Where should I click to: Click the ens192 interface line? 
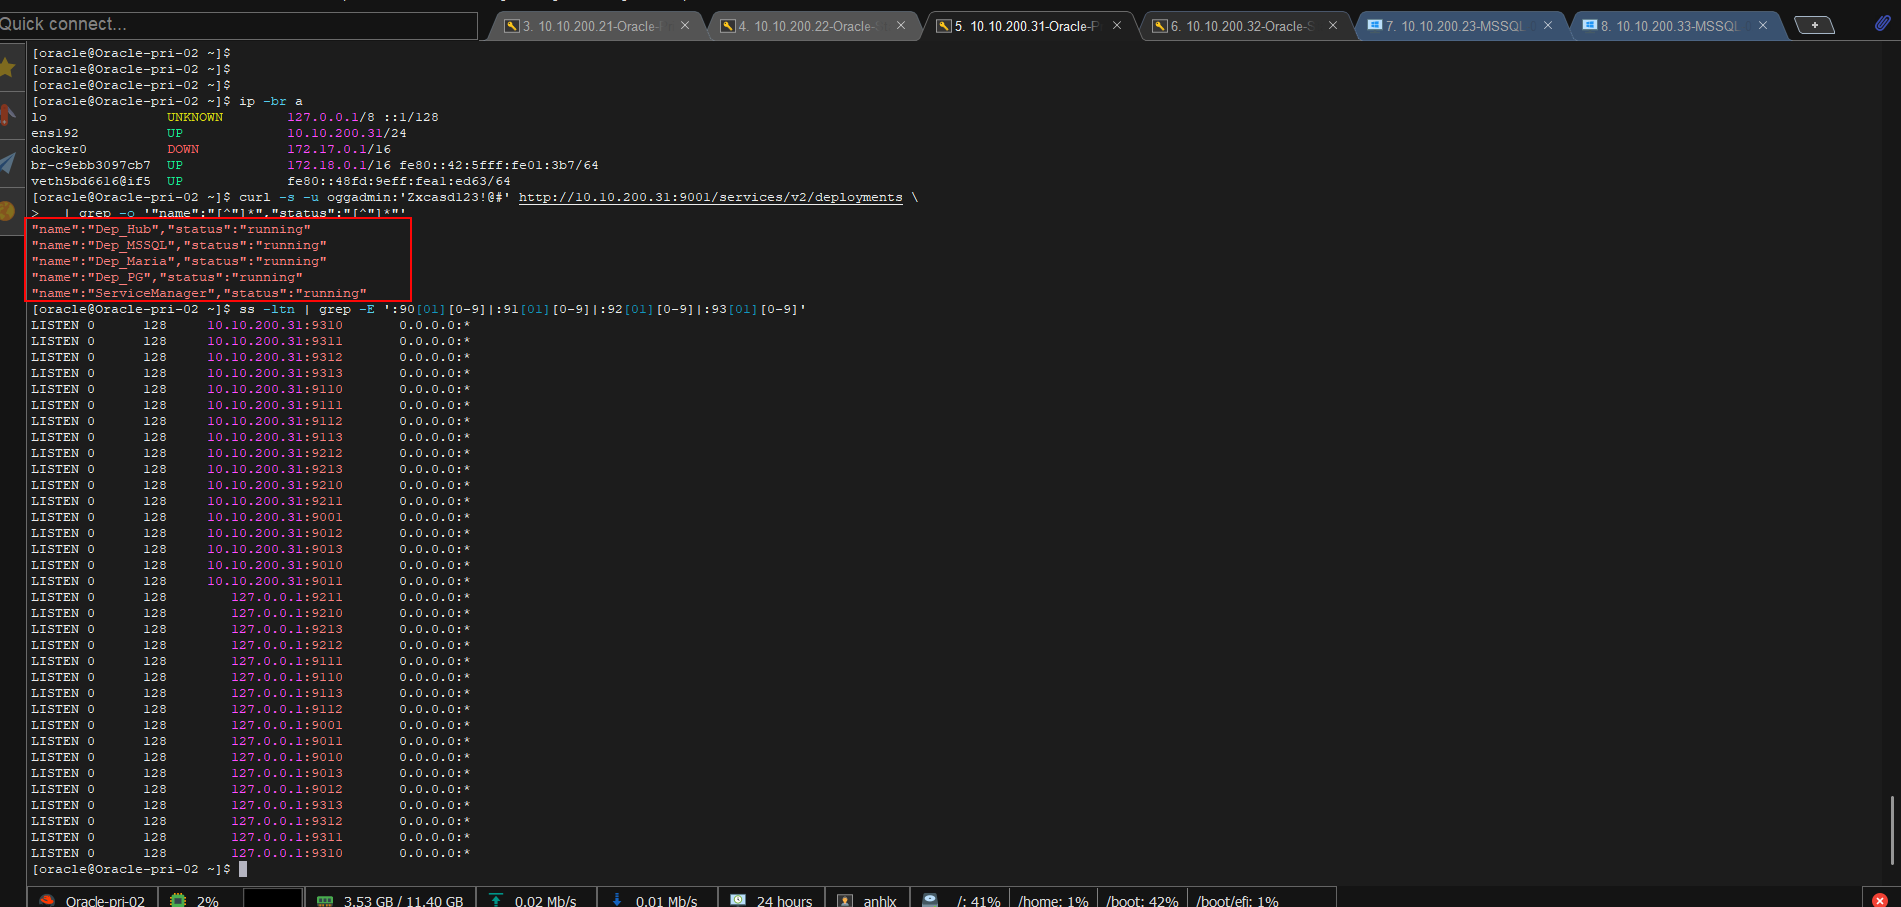[219, 133]
